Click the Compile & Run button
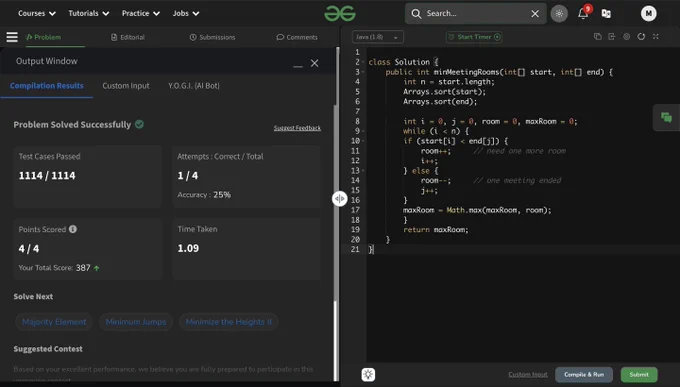Screen dimensions: 680x387 (x=584, y=374)
